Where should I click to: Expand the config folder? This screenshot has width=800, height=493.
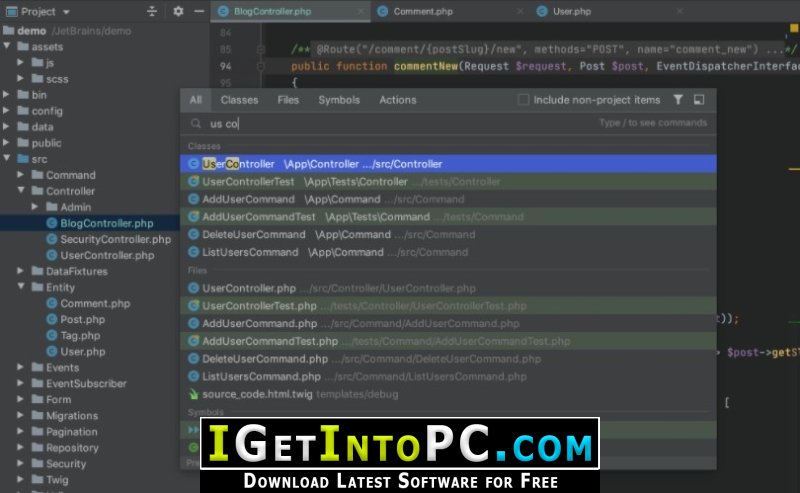[7, 111]
